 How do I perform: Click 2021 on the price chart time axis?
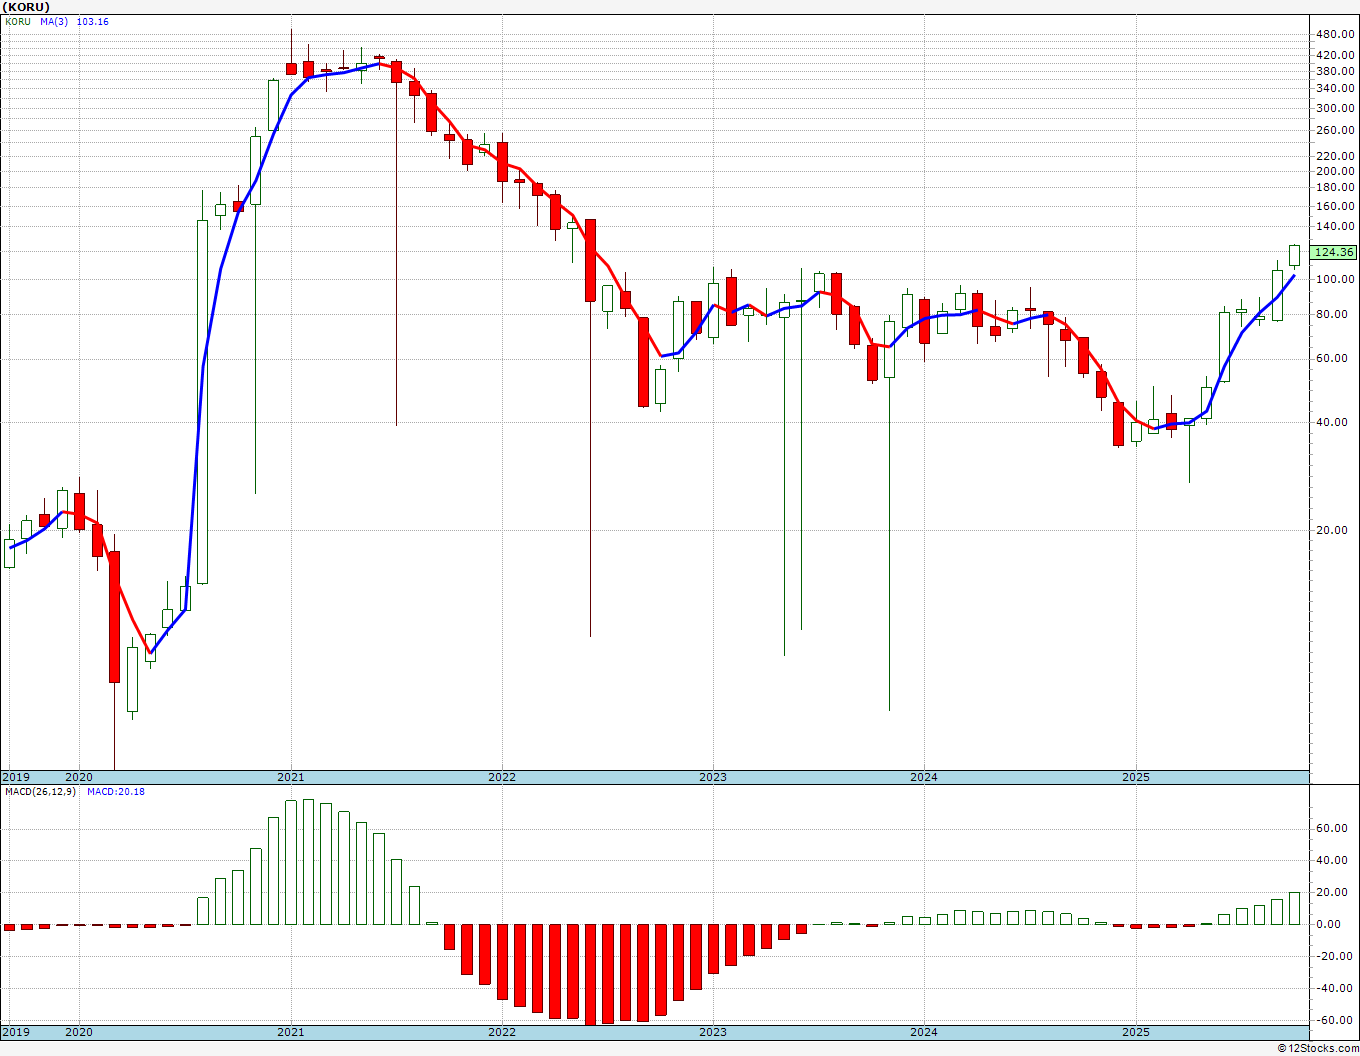point(291,777)
